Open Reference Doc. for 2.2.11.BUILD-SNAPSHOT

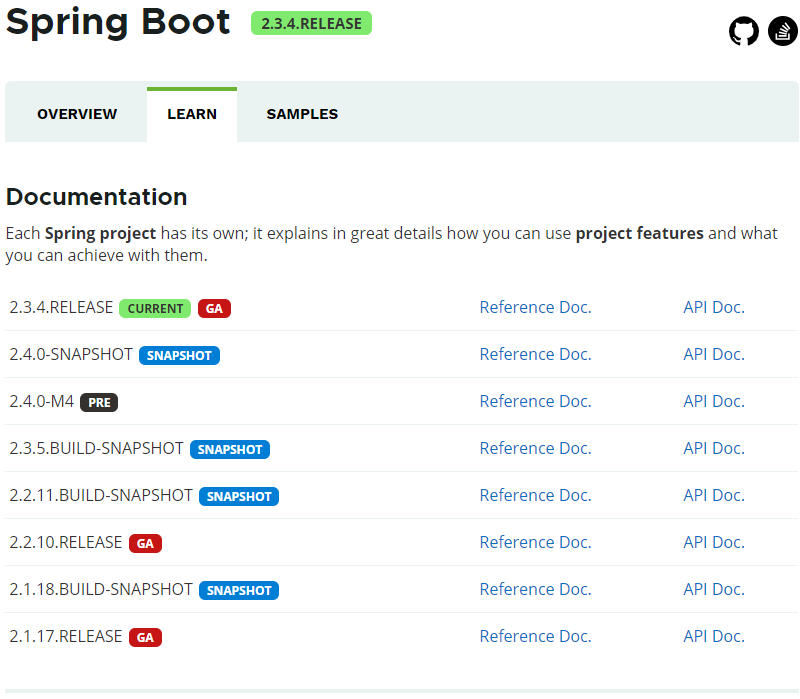(535, 495)
